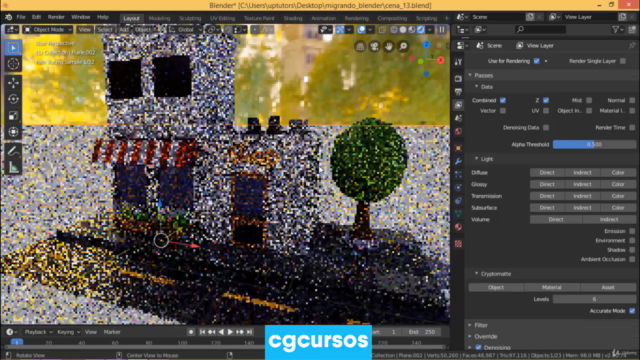Open Object properties tab

click(458, 148)
